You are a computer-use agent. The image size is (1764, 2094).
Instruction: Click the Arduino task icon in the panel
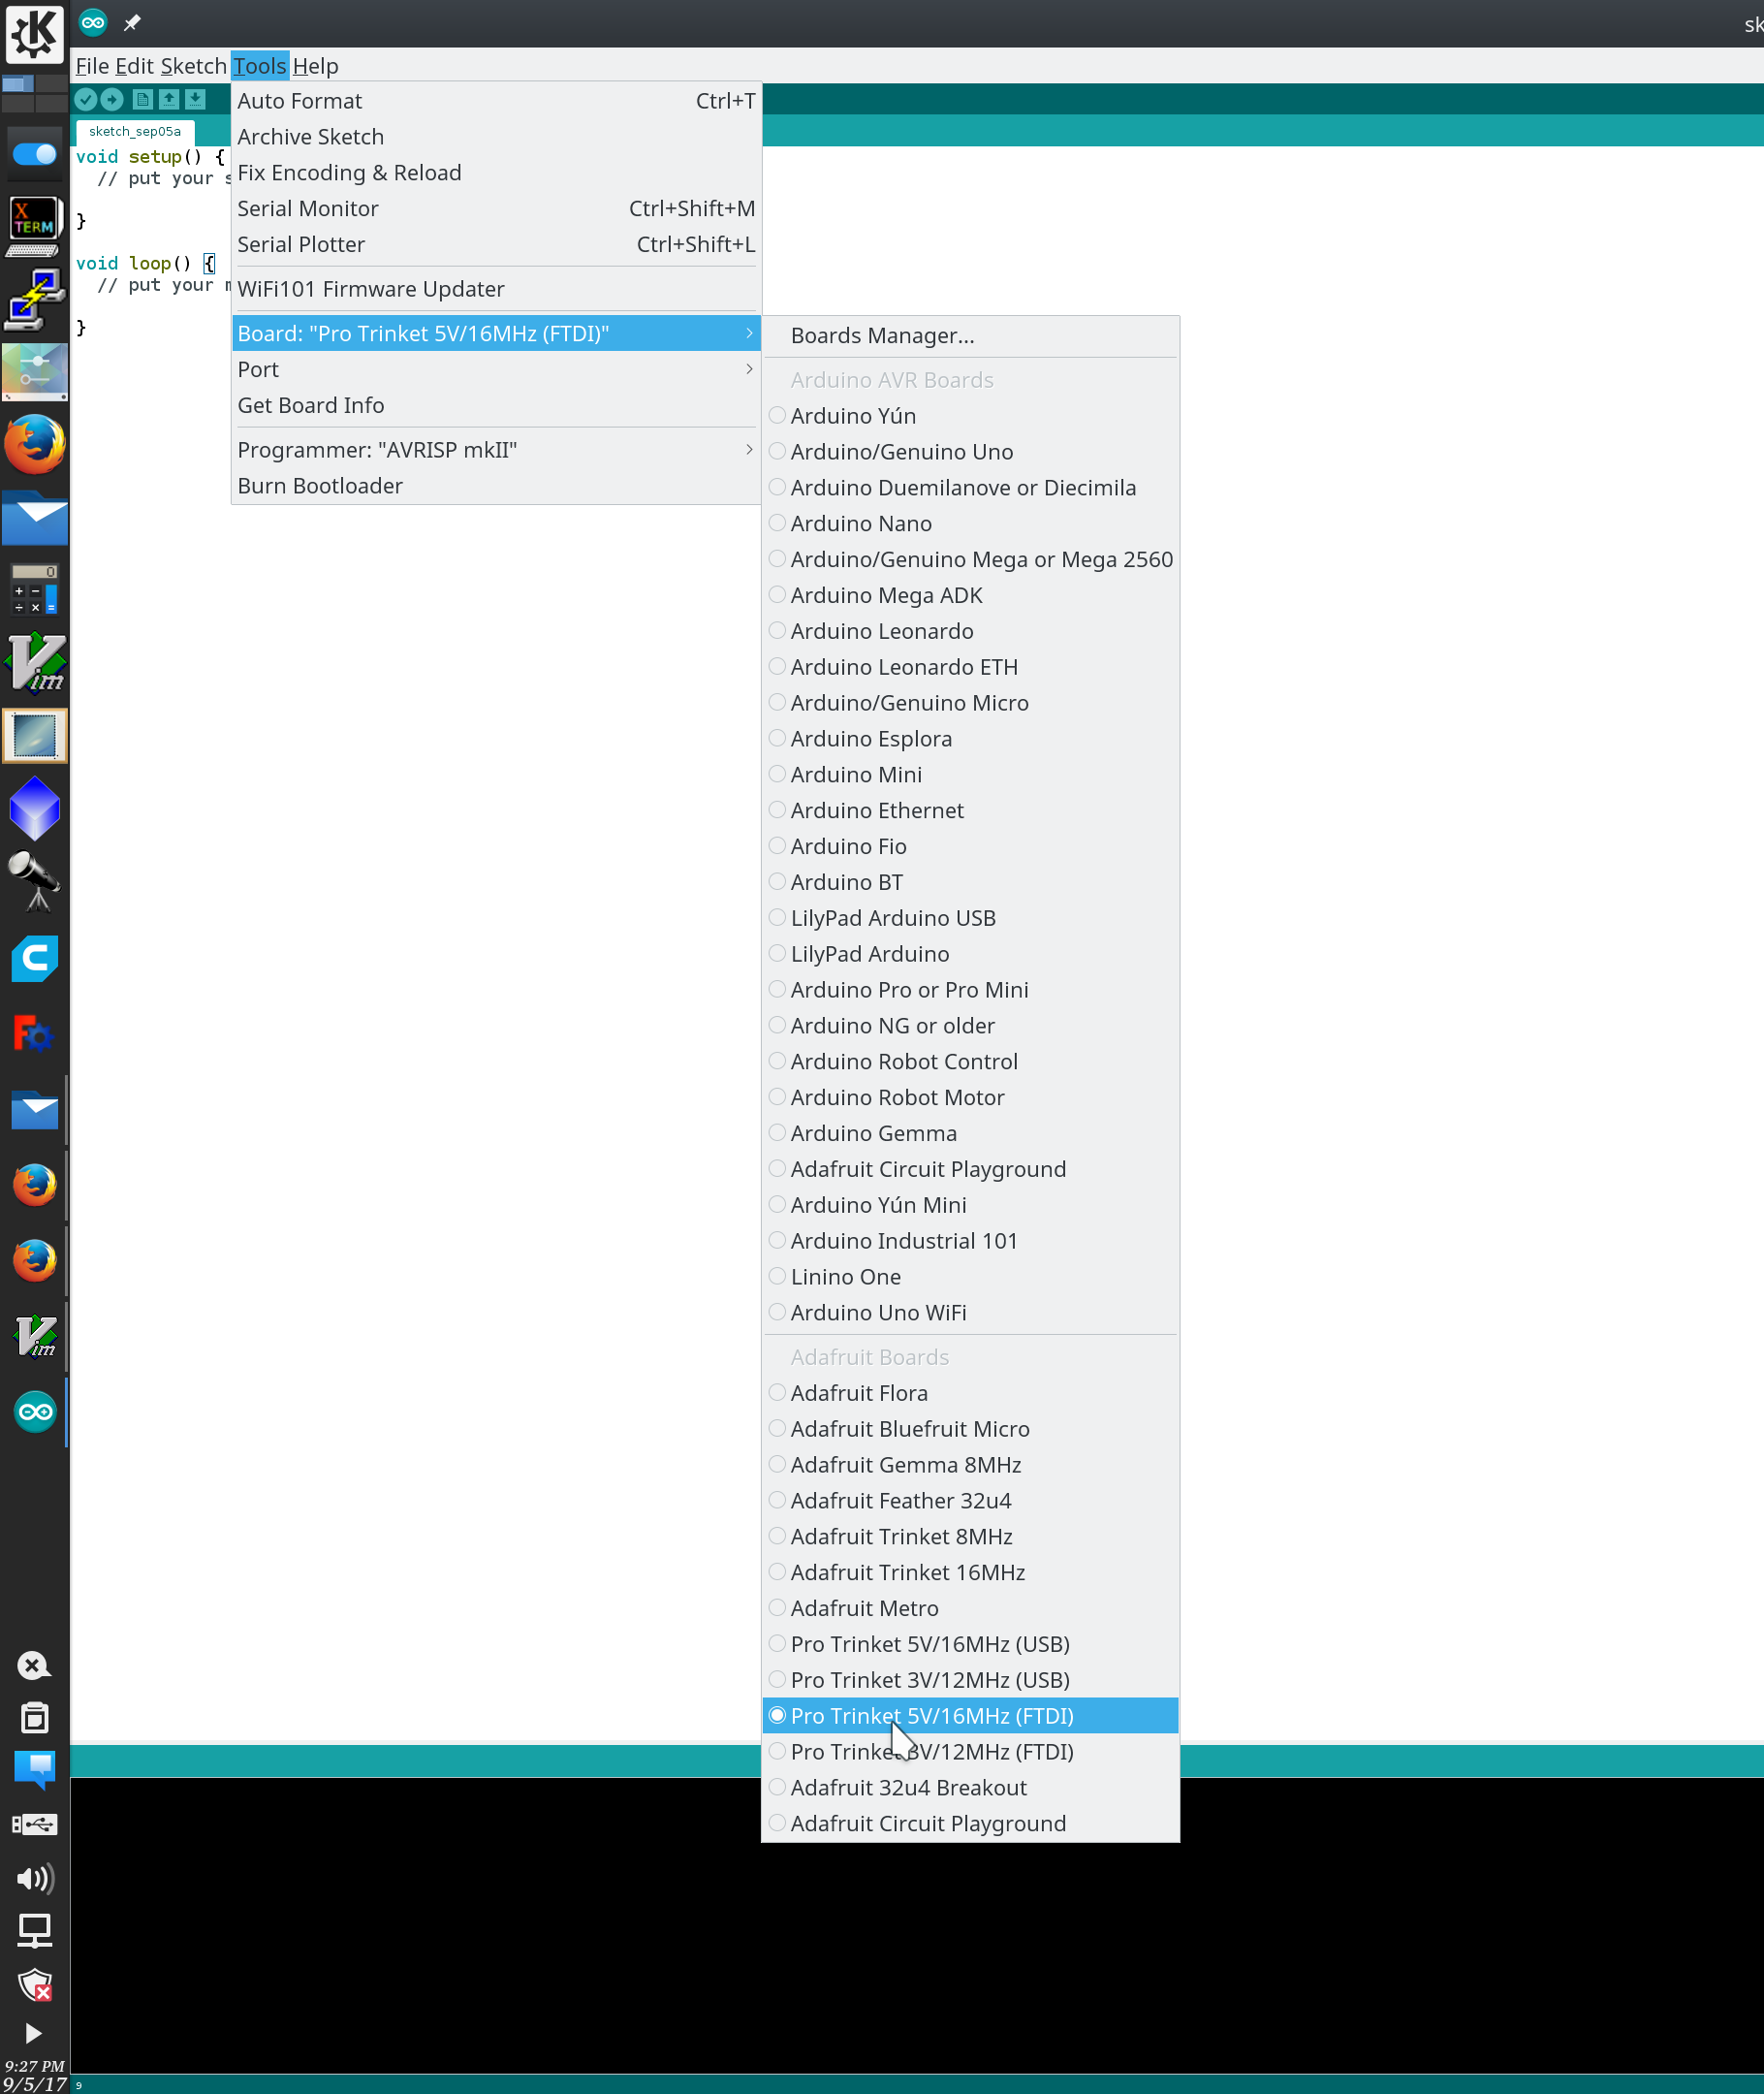tap(35, 1411)
